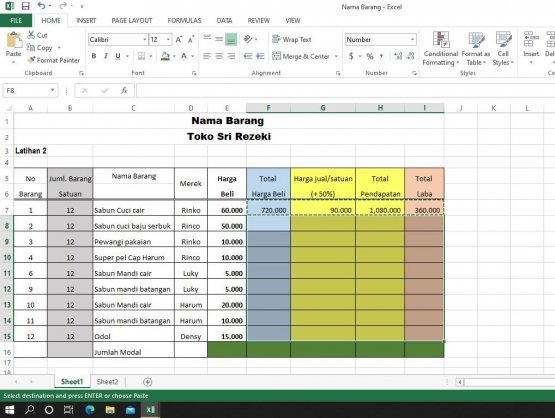Screen dimensions: 555x418
Task: Click the Redo arrow icon
Action: (x=63, y=6)
